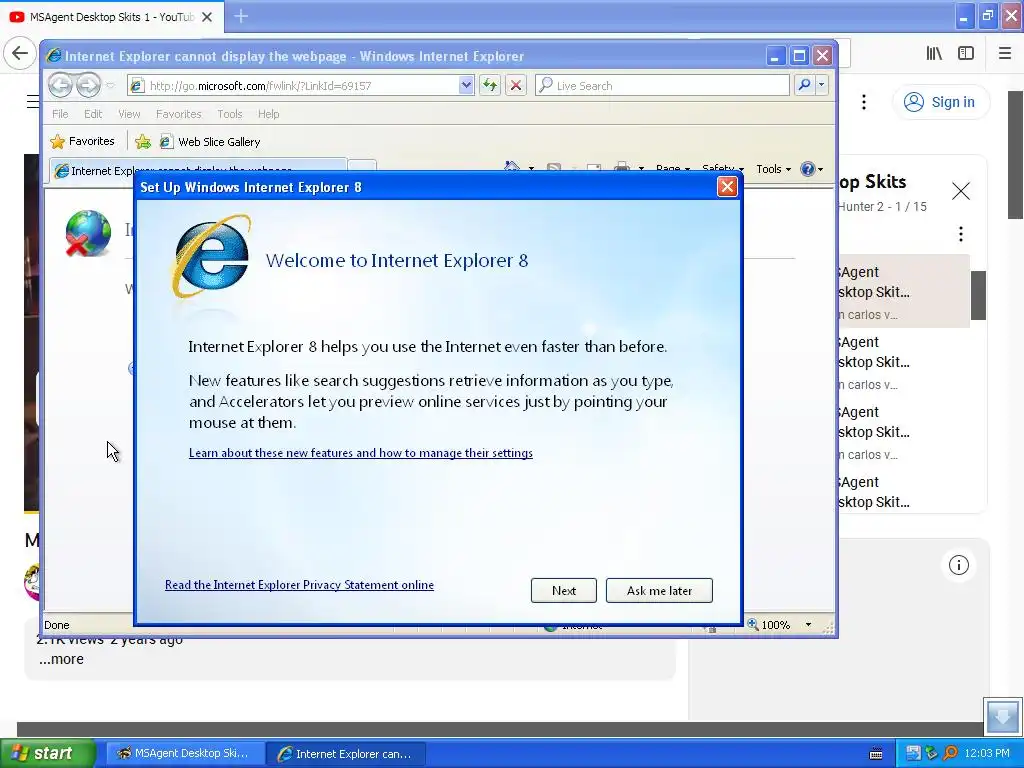Image resolution: width=1024 pixels, height=768 pixels.
Task: Switch to MSAgent Desktop Skits taskbar item
Action: click(185, 753)
